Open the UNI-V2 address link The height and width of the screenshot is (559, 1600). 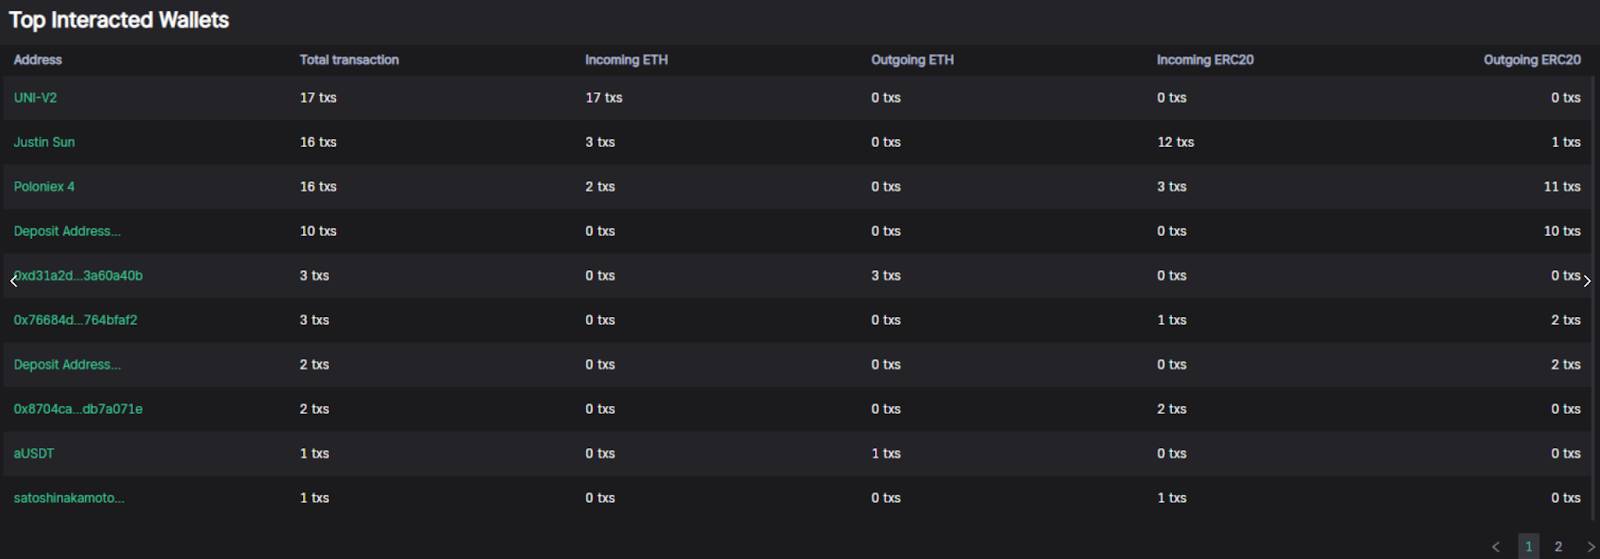(35, 98)
